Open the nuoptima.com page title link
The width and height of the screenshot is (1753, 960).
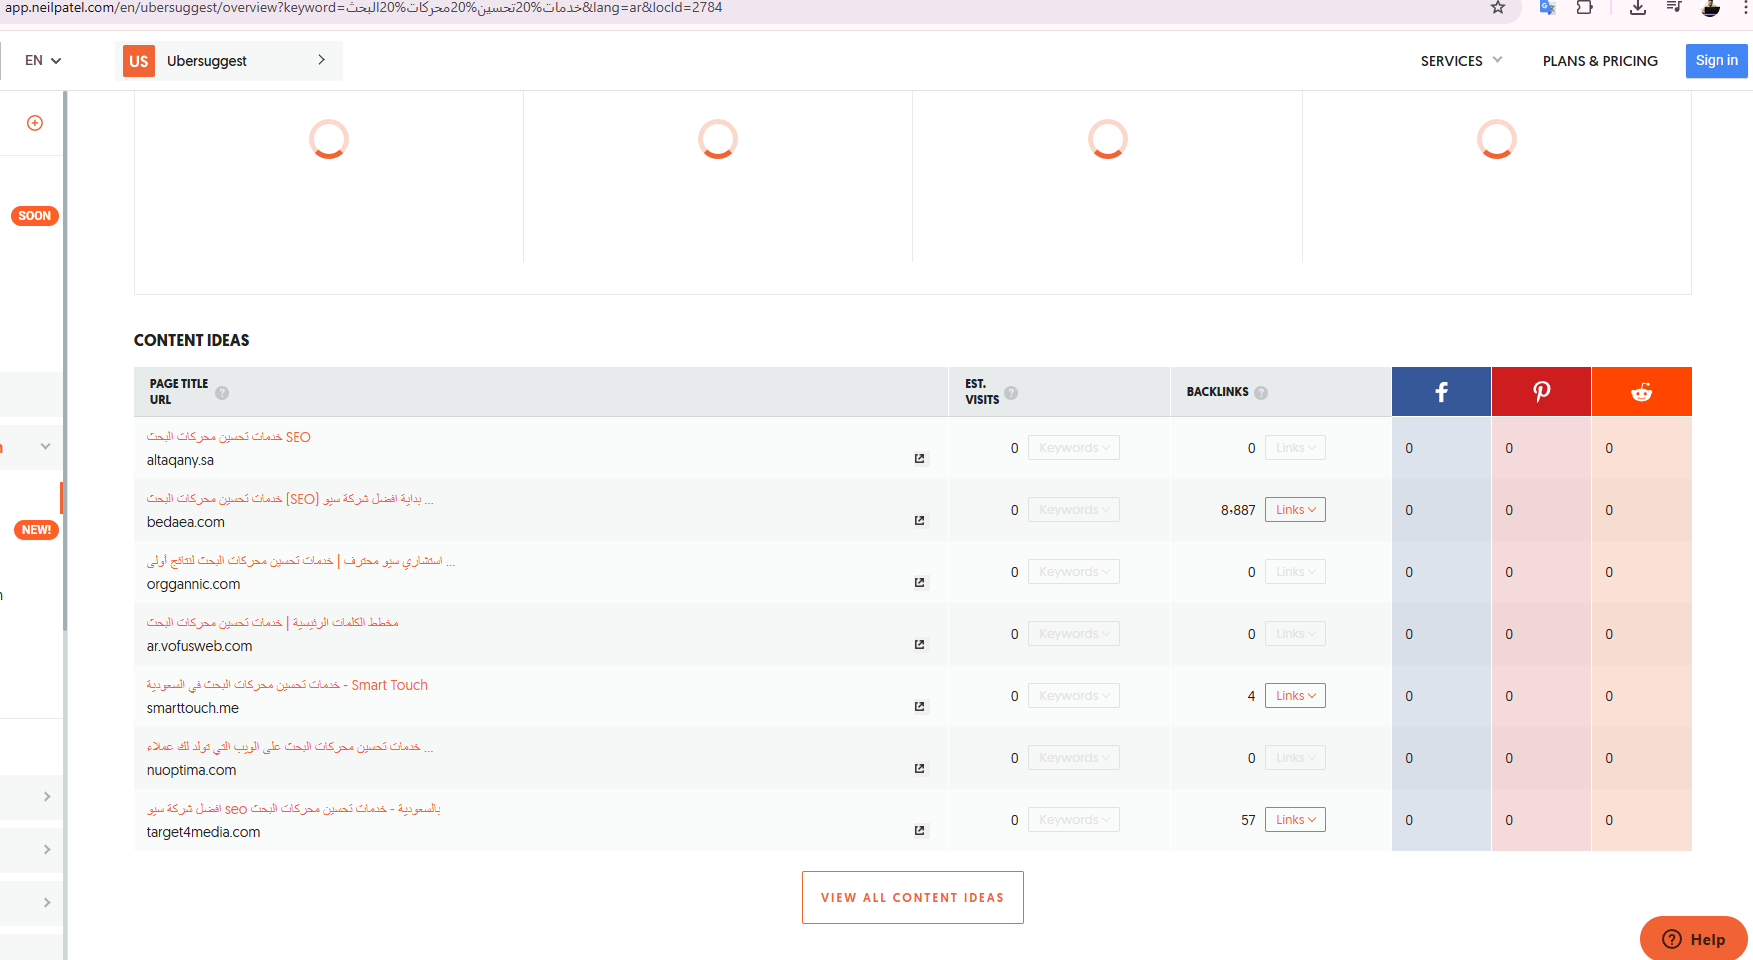click(290, 747)
